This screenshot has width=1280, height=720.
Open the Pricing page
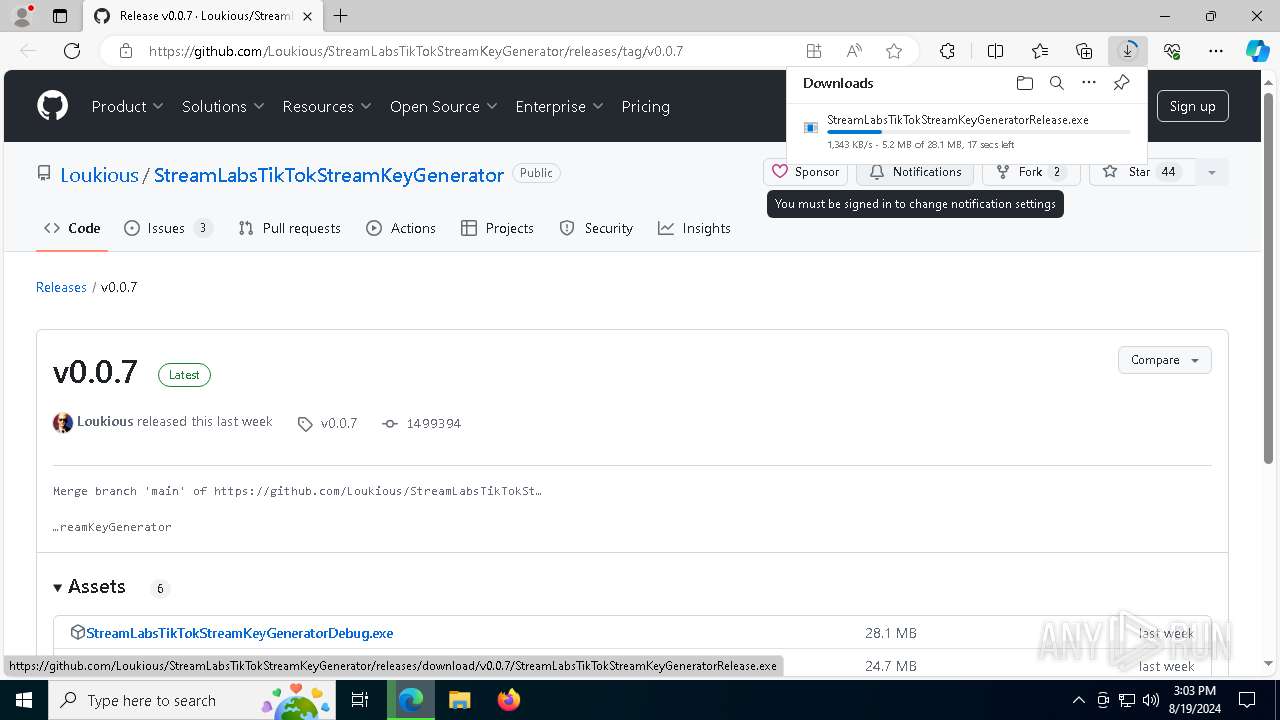click(x=645, y=106)
